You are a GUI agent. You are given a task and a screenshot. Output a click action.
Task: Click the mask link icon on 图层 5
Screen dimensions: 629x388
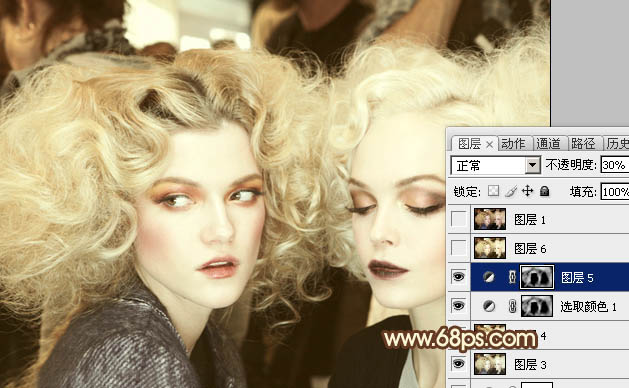click(x=512, y=277)
